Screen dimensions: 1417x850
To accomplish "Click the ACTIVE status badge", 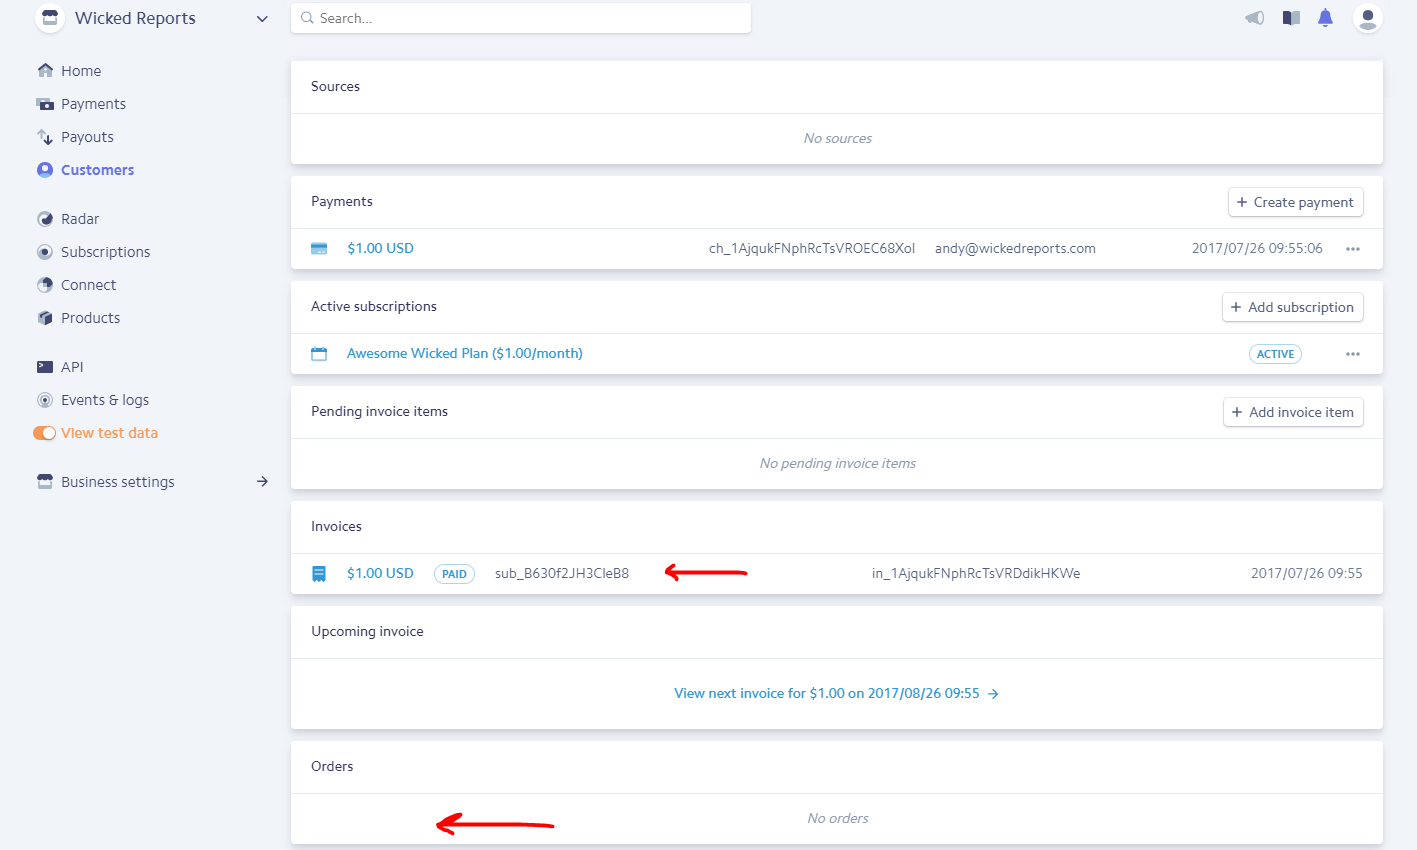I will [x=1275, y=354].
